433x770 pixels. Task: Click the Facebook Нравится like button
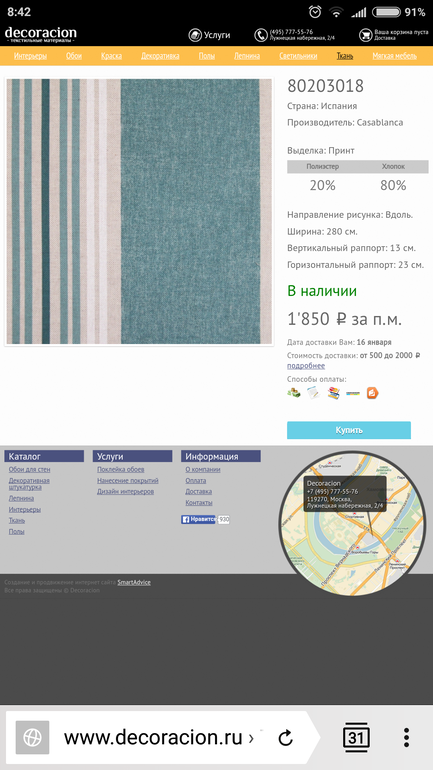199,520
